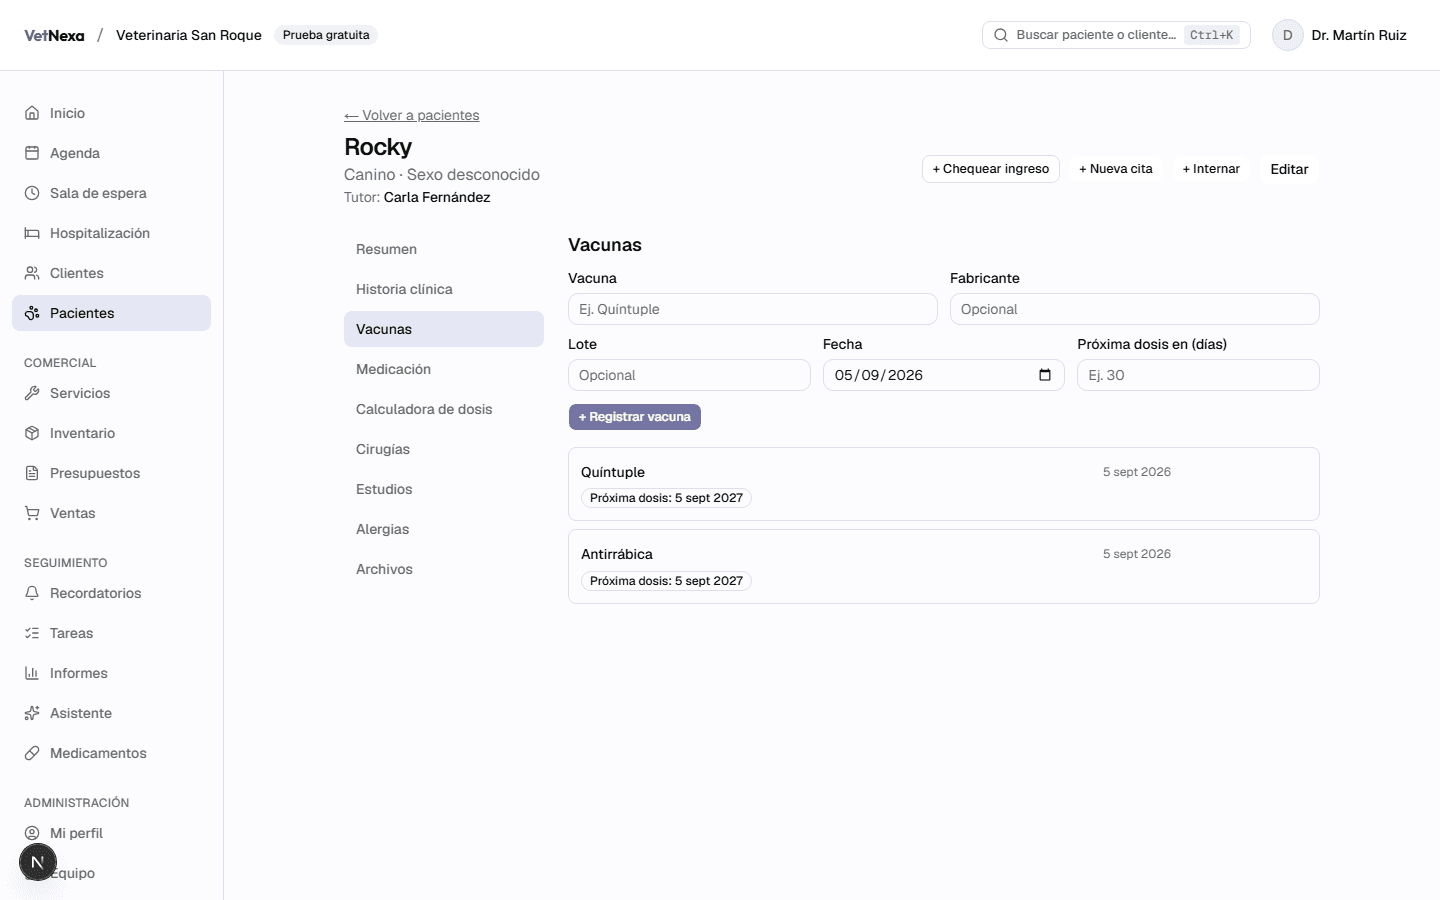Click the Recordatorios bell icon
The image size is (1440, 900).
click(32, 593)
